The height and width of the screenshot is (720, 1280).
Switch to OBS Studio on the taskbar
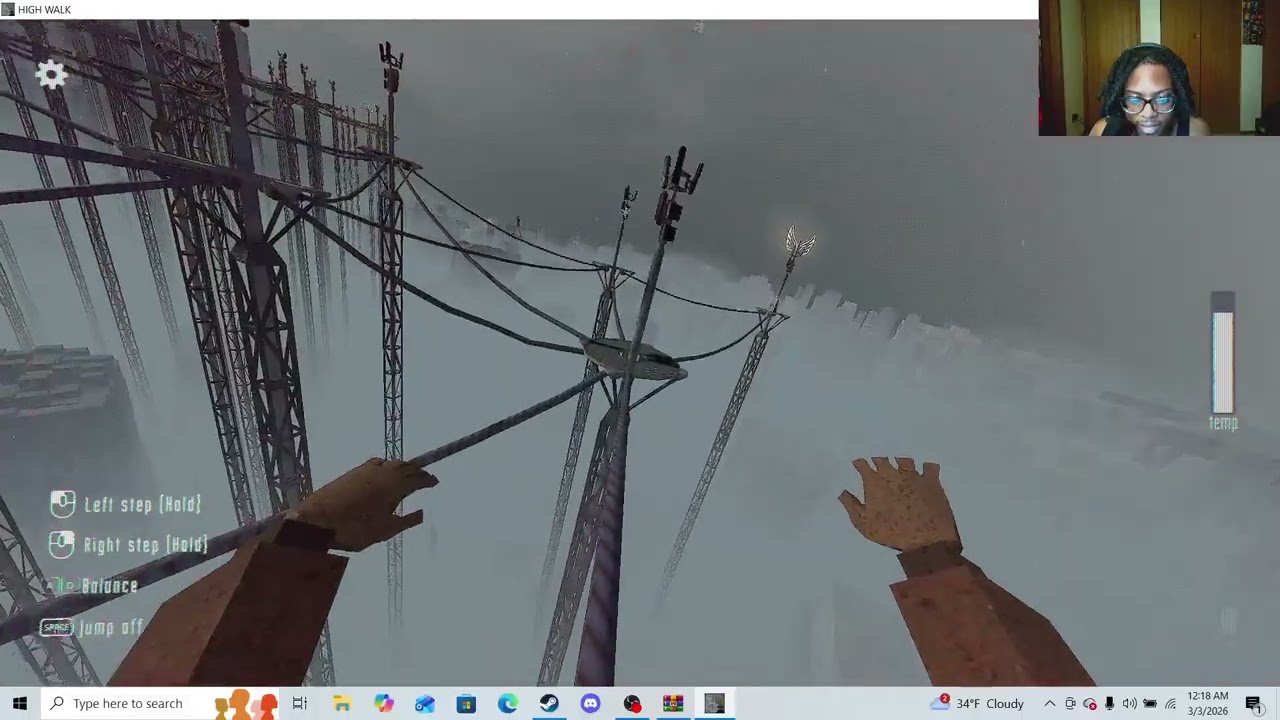pos(632,703)
